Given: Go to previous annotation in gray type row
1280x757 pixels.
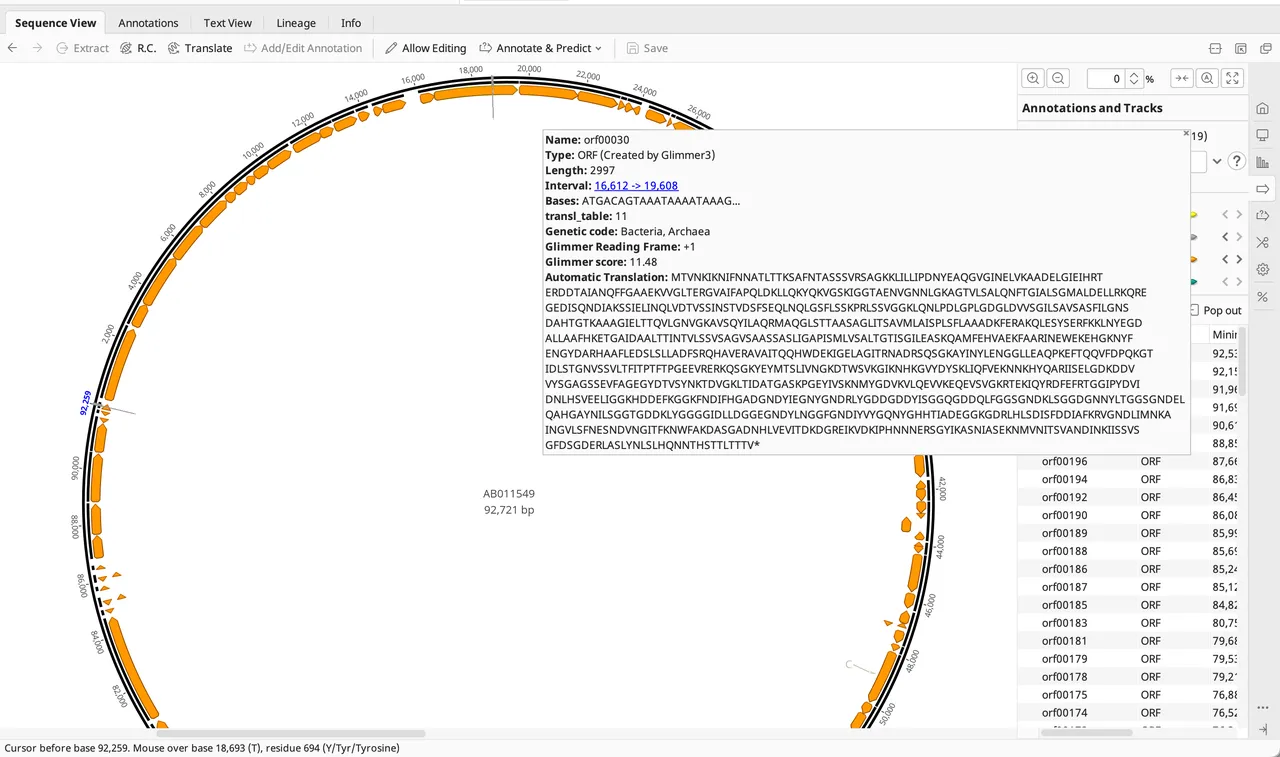Looking at the screenshot, I should point(1225,237).
